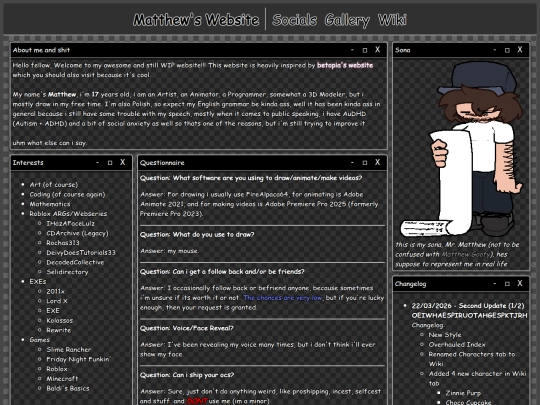
Task: Minimize the Sona window
Action: 495,50
